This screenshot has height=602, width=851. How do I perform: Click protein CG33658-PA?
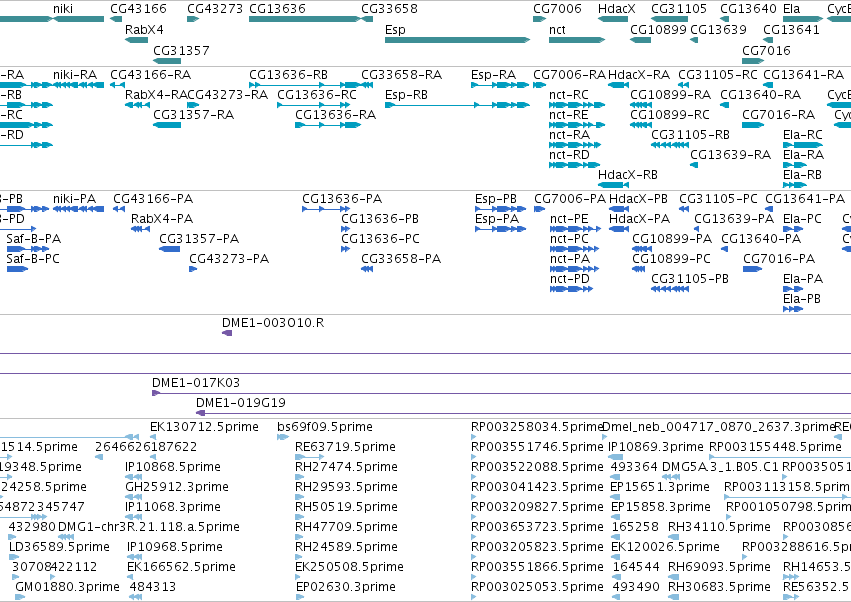367,269
